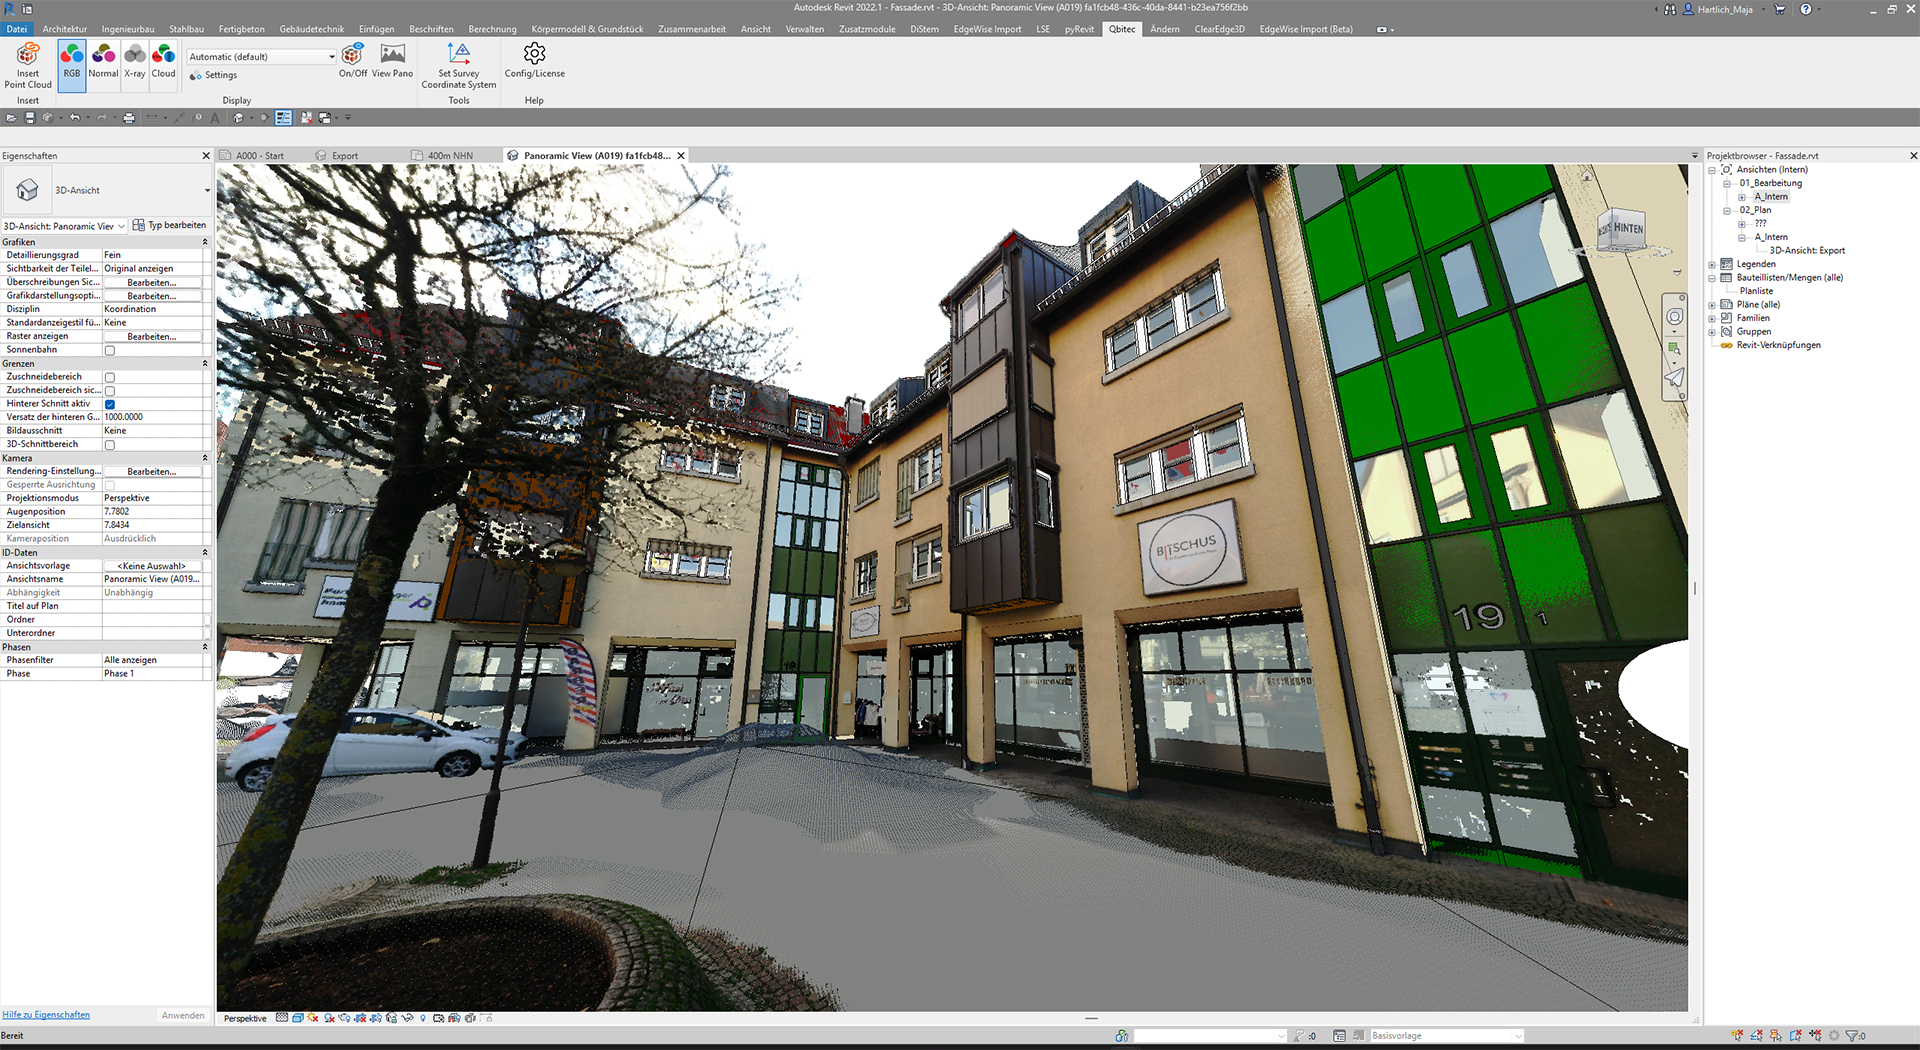The height and width of the screenshot is (1050, 1920).
Task: Expand the Familien node in Projektbrowser
Action: point(1711,318)
